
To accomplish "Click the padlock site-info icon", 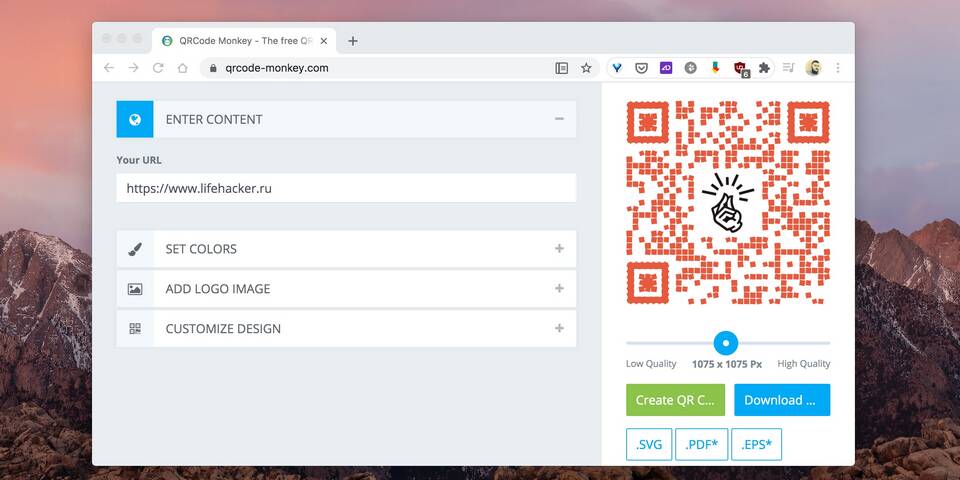I will click(x=213, y=68).
